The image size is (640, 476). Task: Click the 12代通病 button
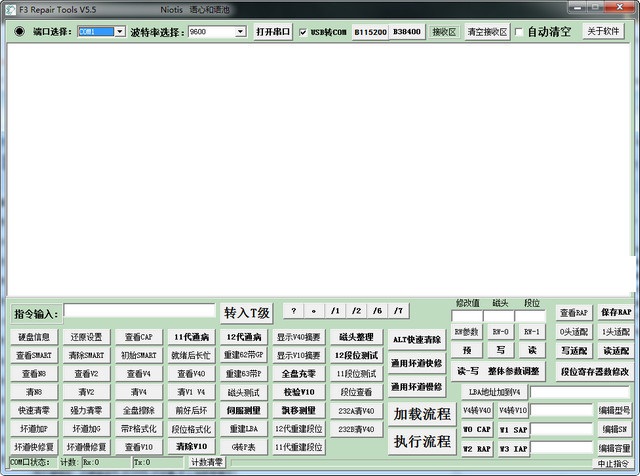tap(244, 337)
